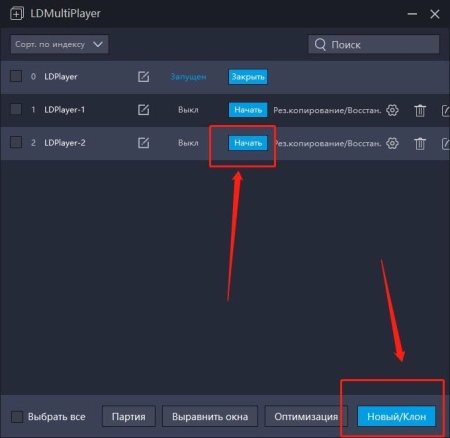Delete LDPlayer-1 with the trash icon
Screen dimensions: 450x438
click(420, 110)
